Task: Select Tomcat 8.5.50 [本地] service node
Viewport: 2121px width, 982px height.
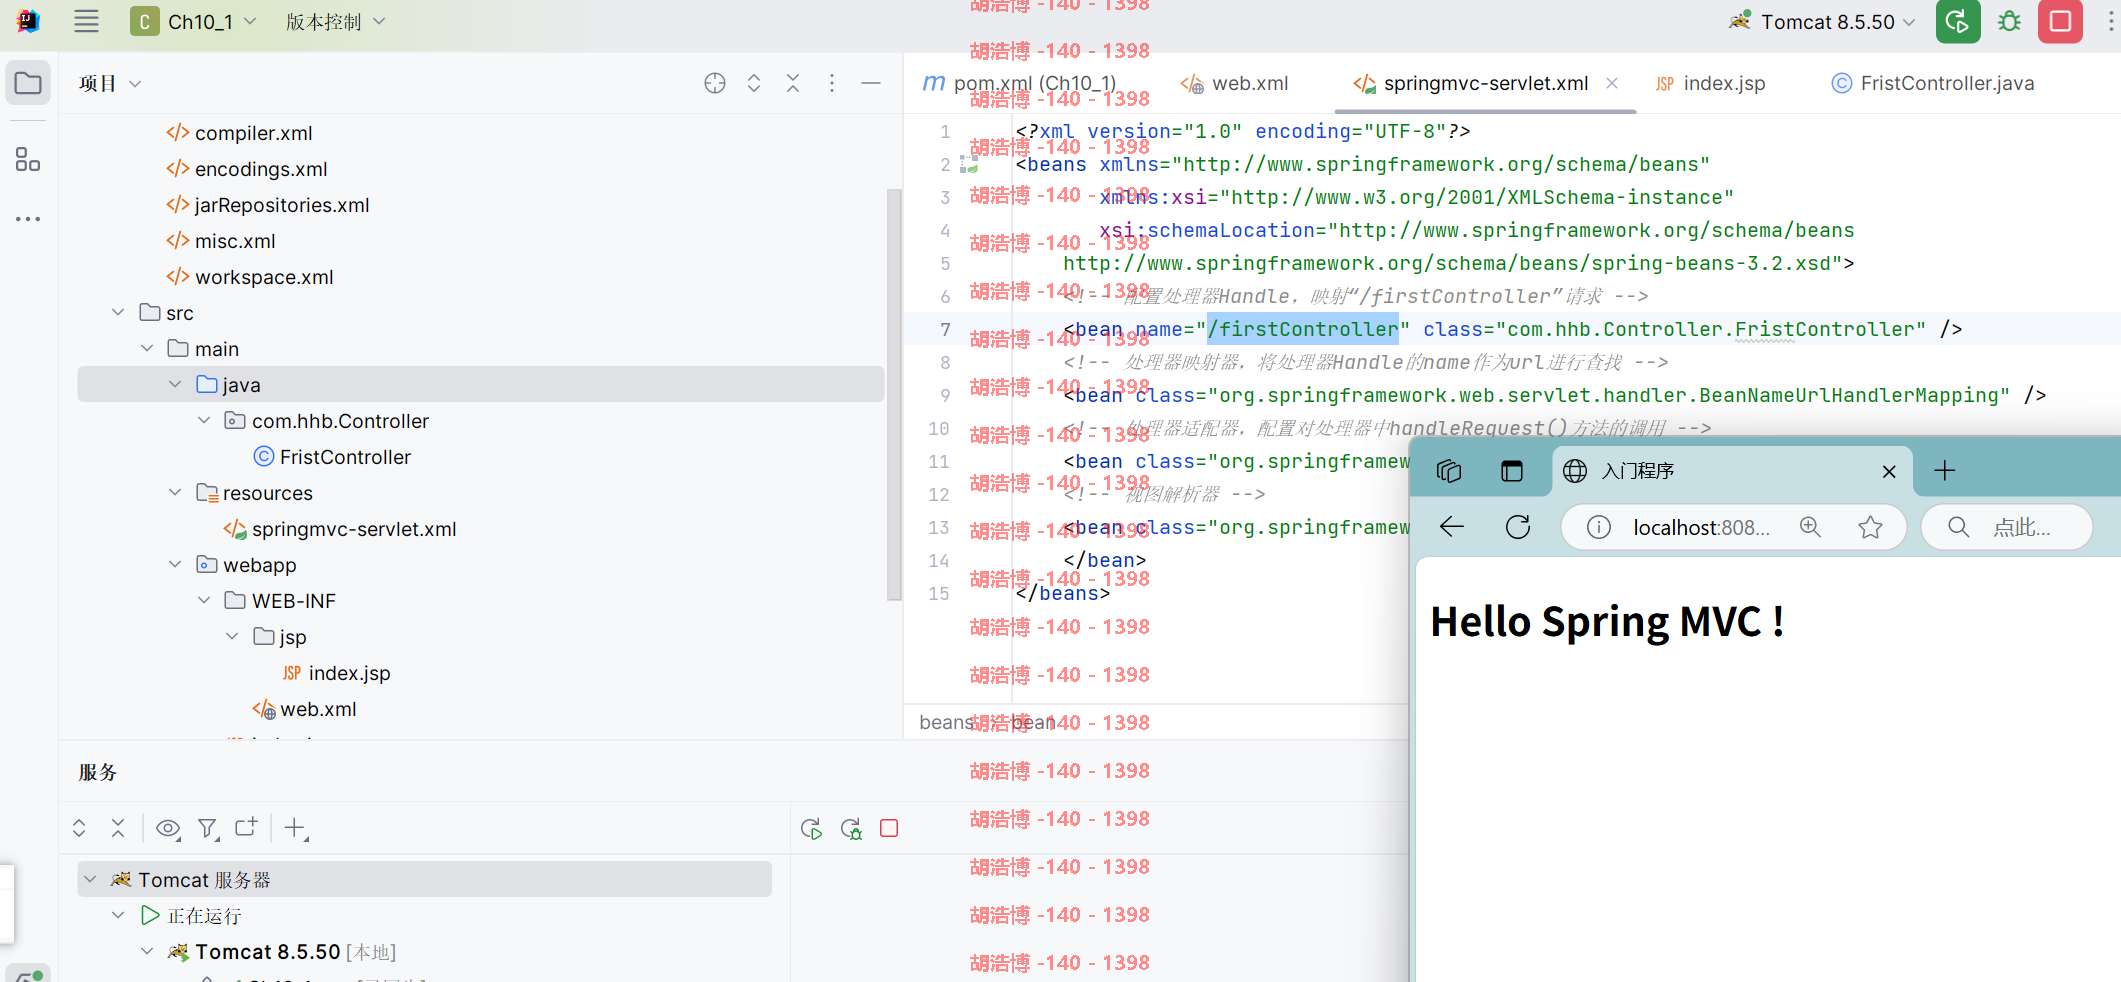Action: 283,952
